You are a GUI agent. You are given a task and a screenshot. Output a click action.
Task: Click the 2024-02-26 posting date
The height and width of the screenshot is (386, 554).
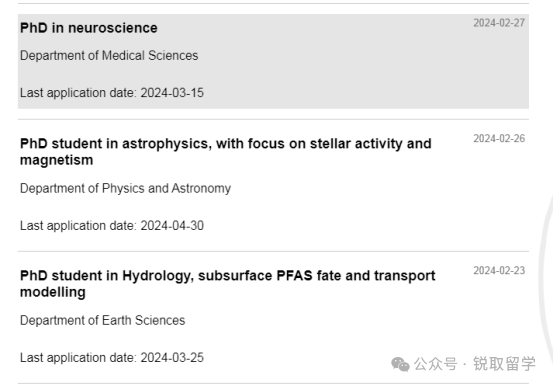(x=499, y=138)
